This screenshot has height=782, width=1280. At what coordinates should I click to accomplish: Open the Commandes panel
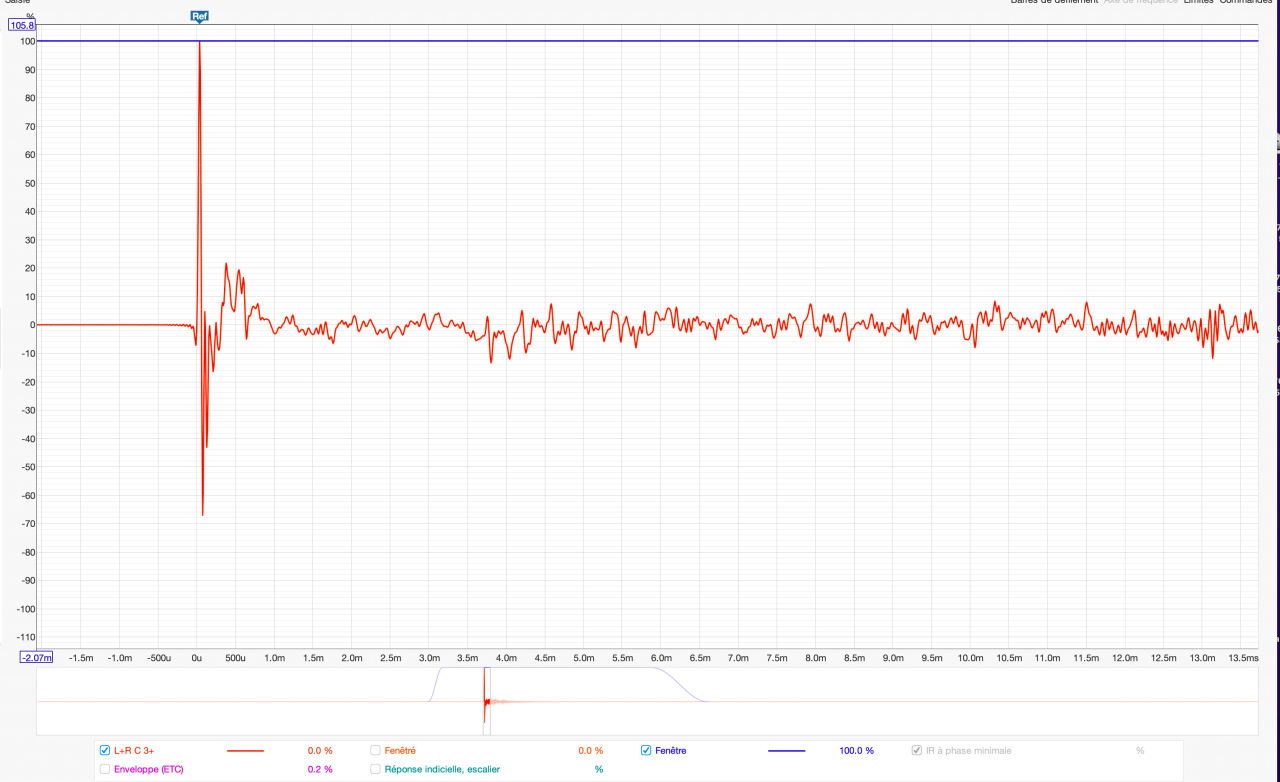[1245, 2]
